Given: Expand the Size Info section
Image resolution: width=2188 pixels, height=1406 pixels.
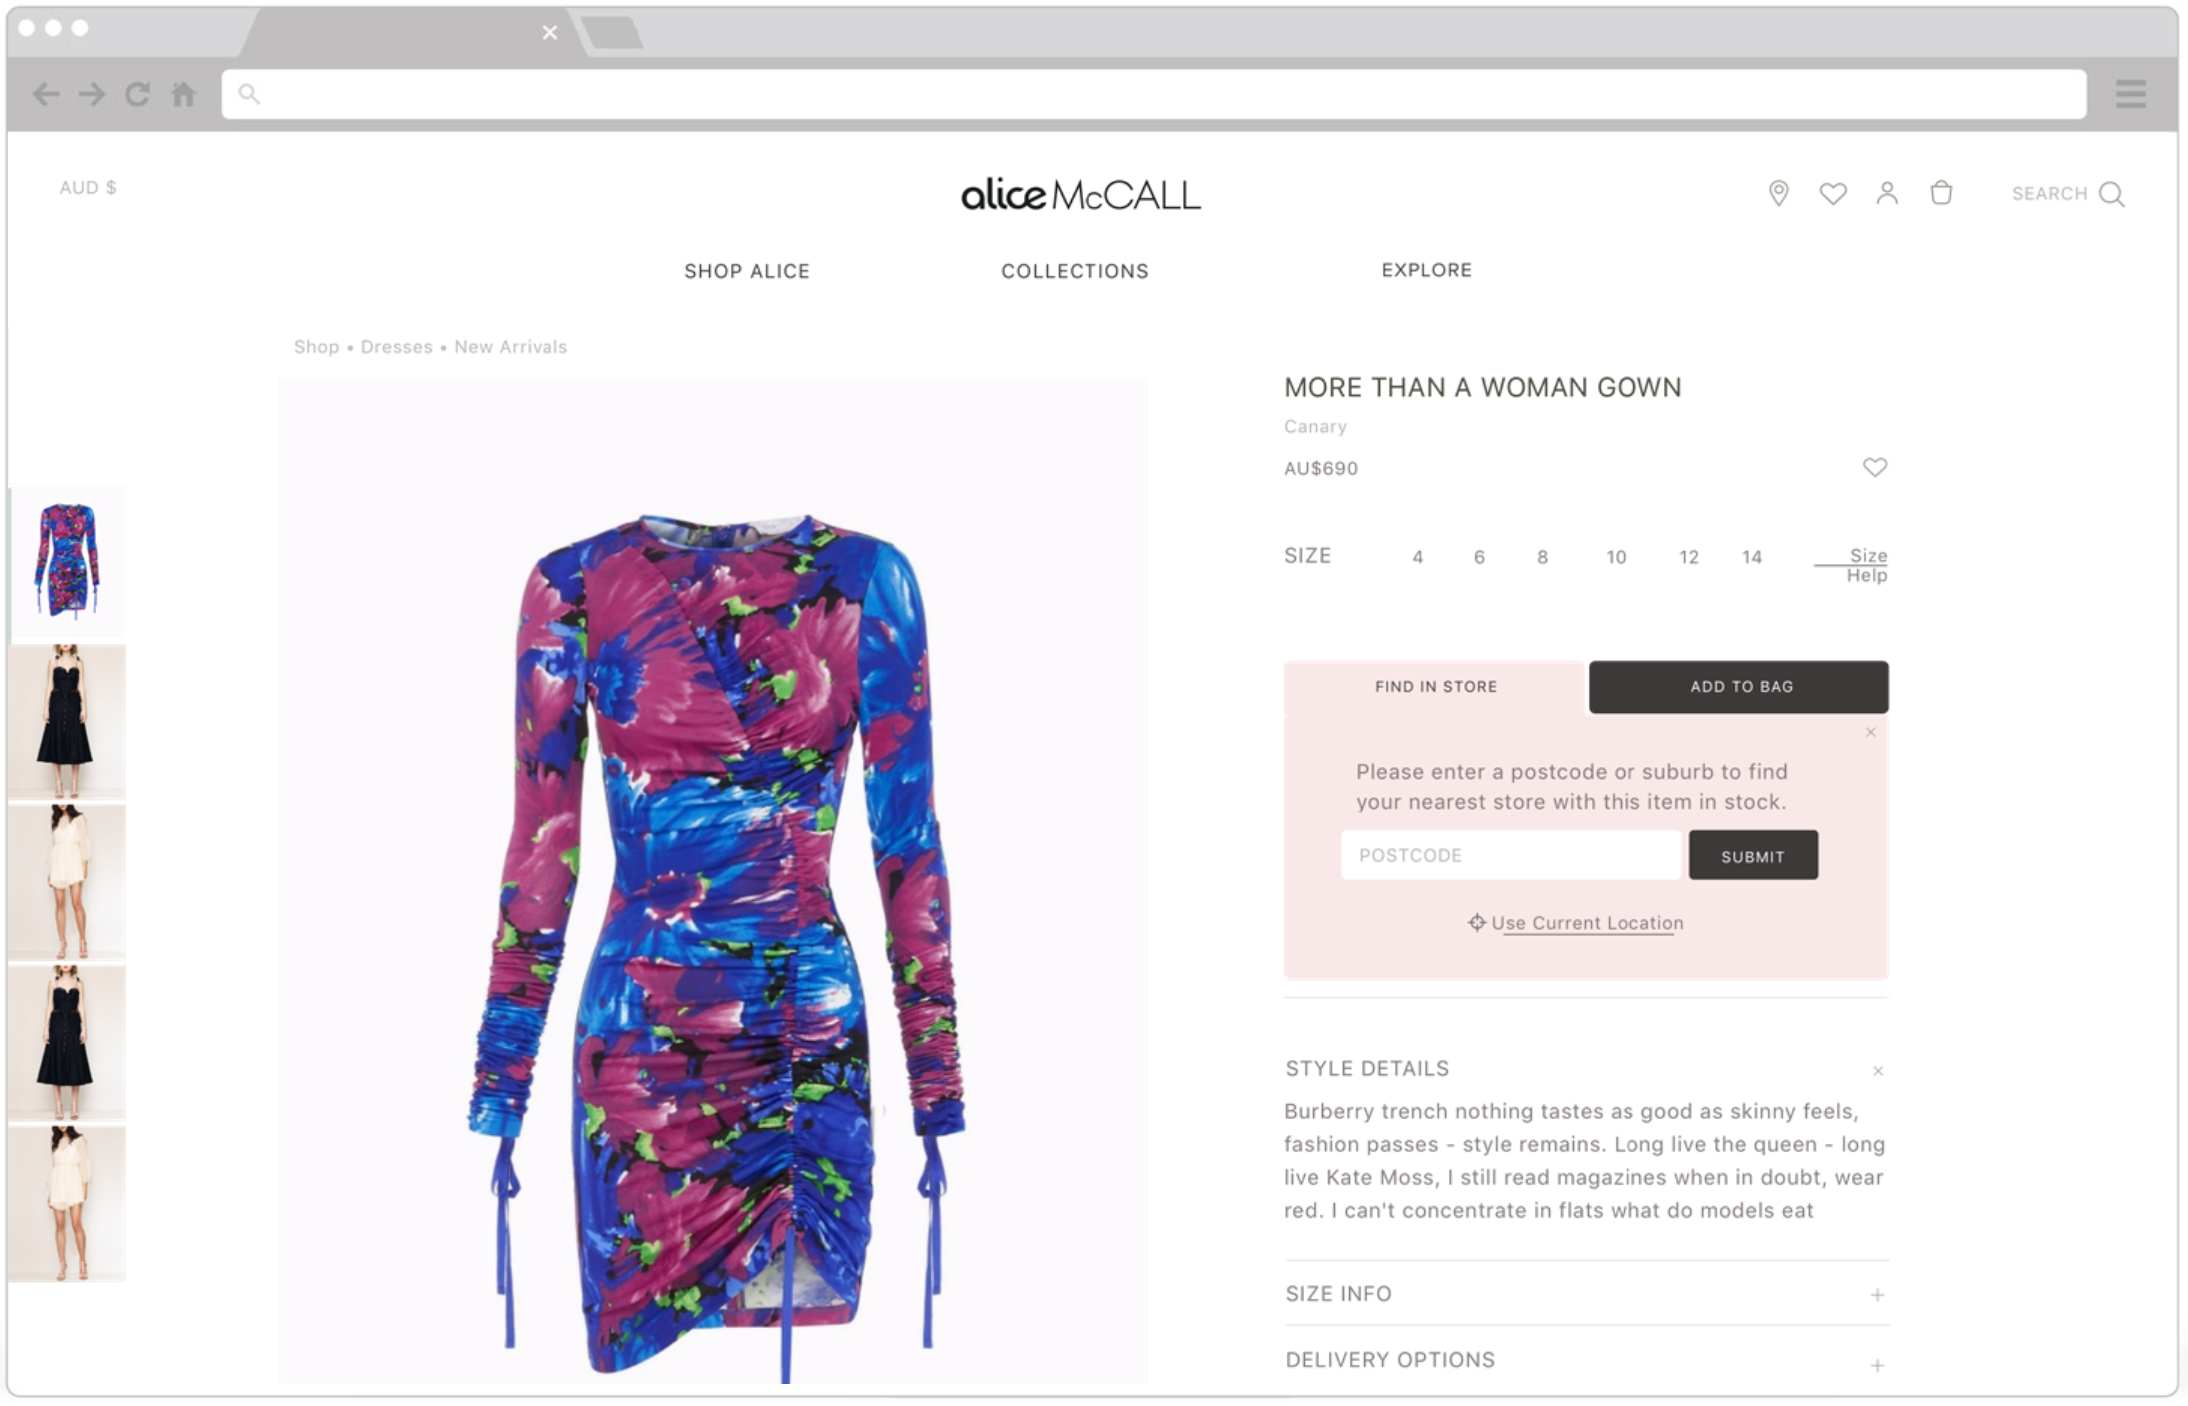Looking at the screenshot, I should click(1586, 1294).
